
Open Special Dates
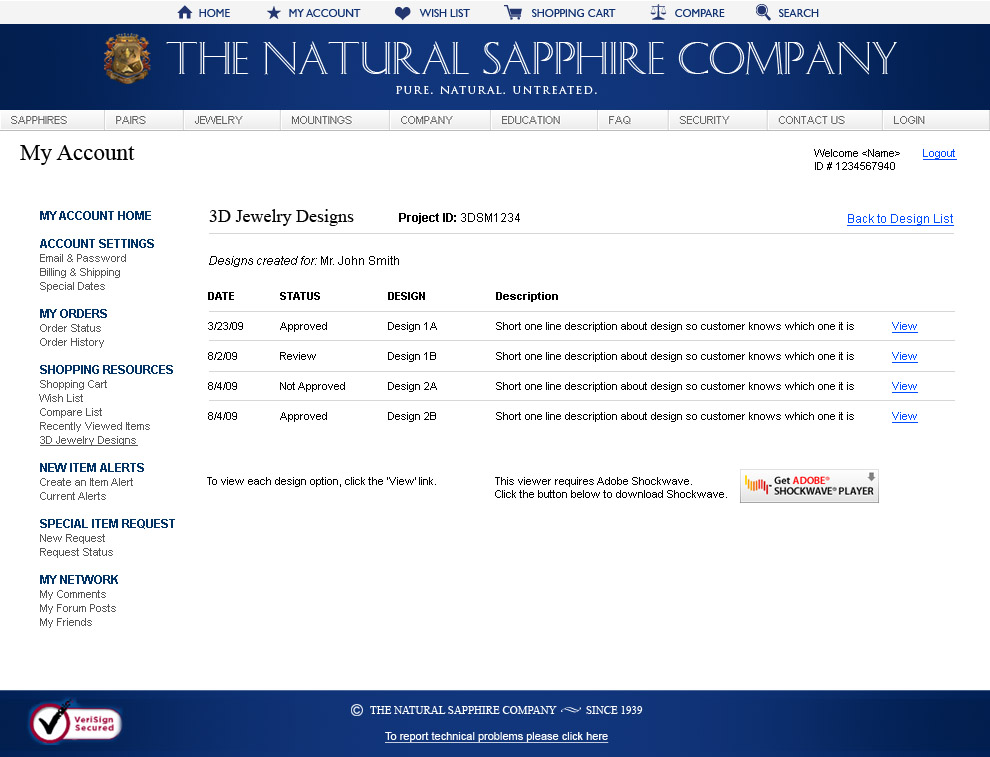click(x=72, y=286)
